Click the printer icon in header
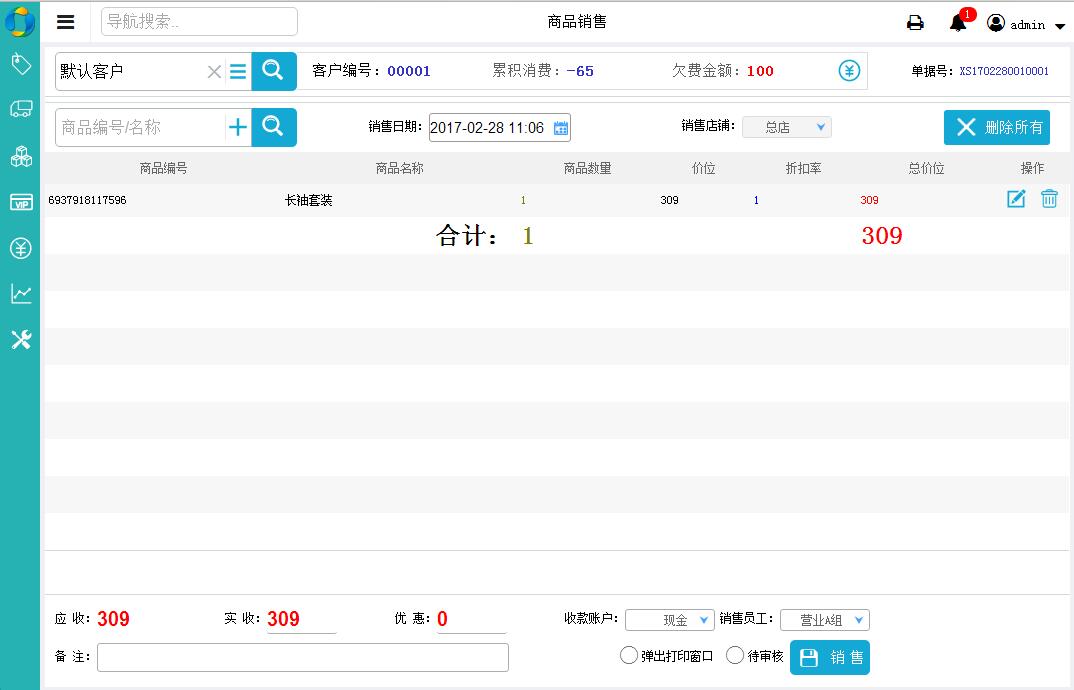1074x690 pixels. click(914, 23)
